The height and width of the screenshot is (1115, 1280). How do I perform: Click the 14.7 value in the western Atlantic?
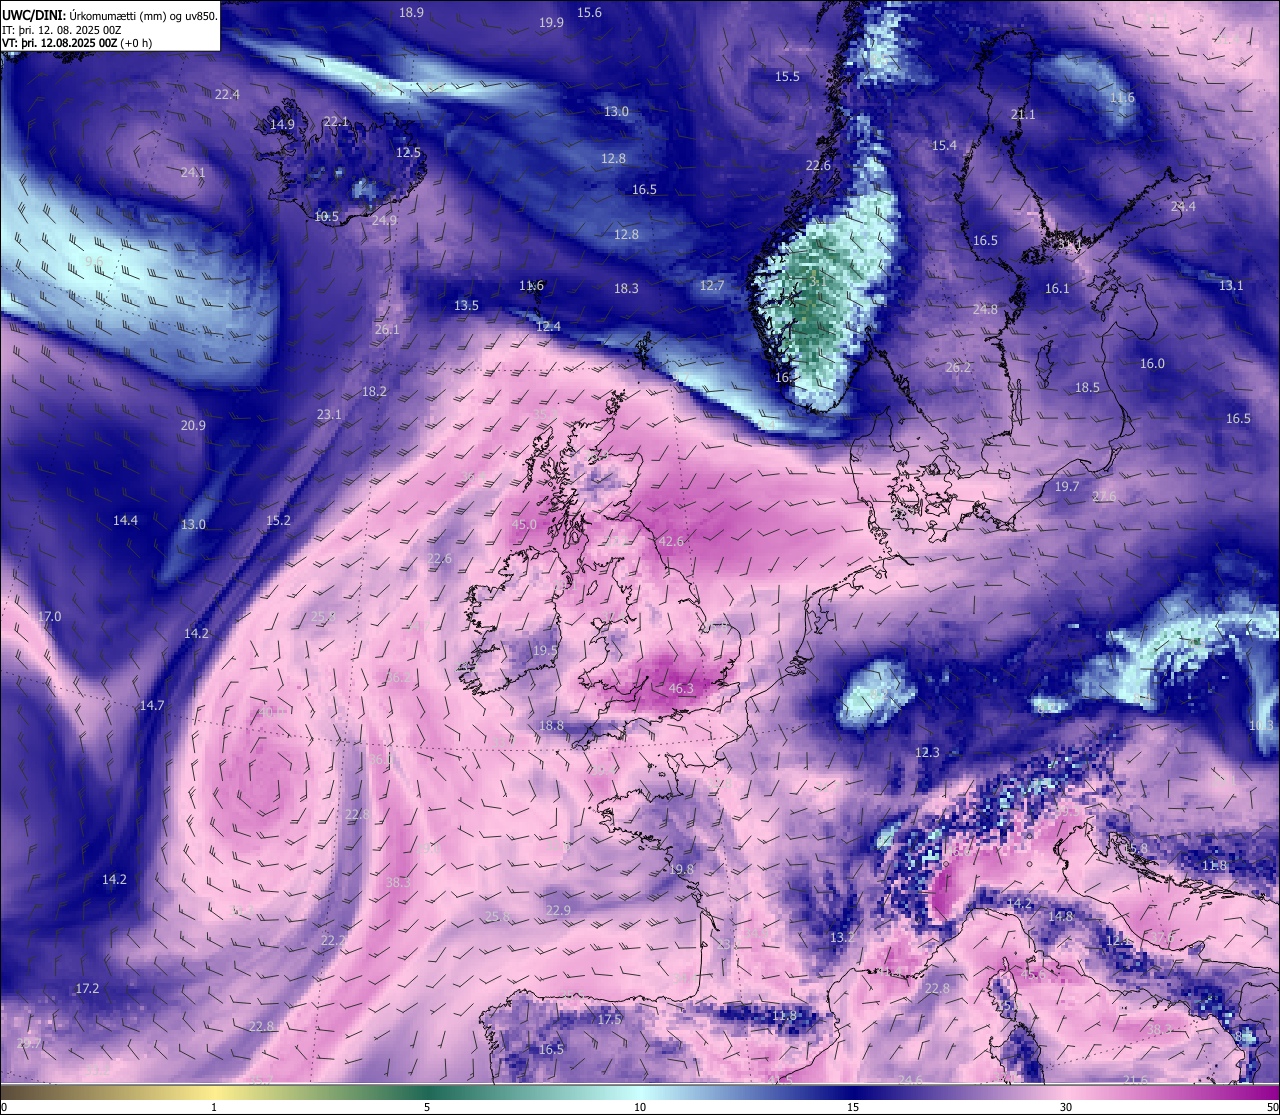pyautogui.click(x=151, y=705)
